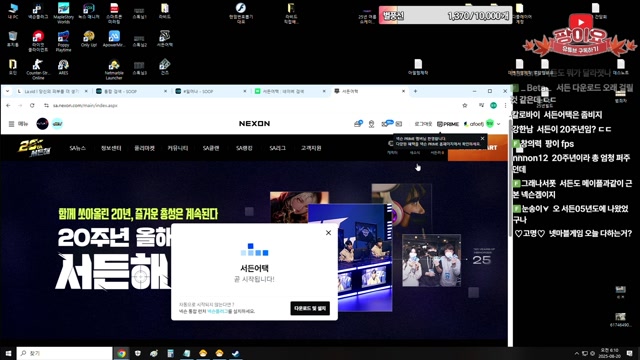Follow the blue 넥슨플러그 link in the popup

point(218,311)
